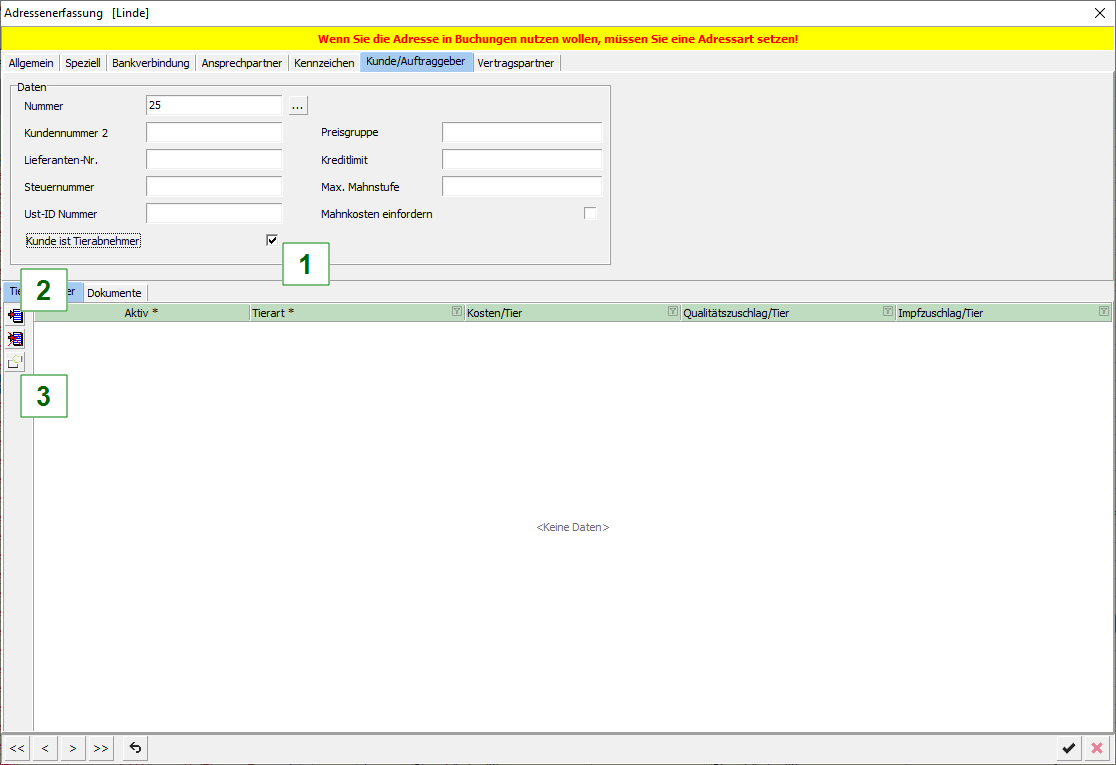This screenshot has width=1116, height=765.
Task: Uncheck the Kunde ist Tierabnehmer checkbox
Action: tap(272, 240)
